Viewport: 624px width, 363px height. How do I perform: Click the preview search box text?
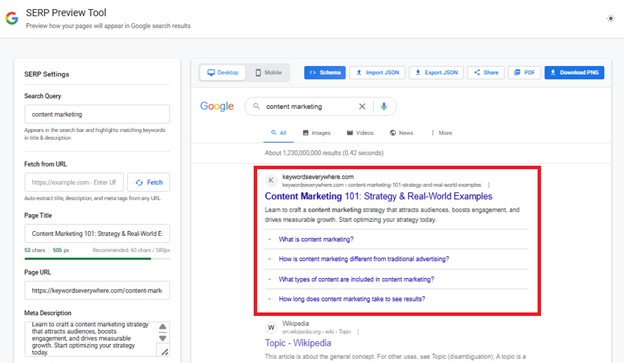tap(294, 107)
